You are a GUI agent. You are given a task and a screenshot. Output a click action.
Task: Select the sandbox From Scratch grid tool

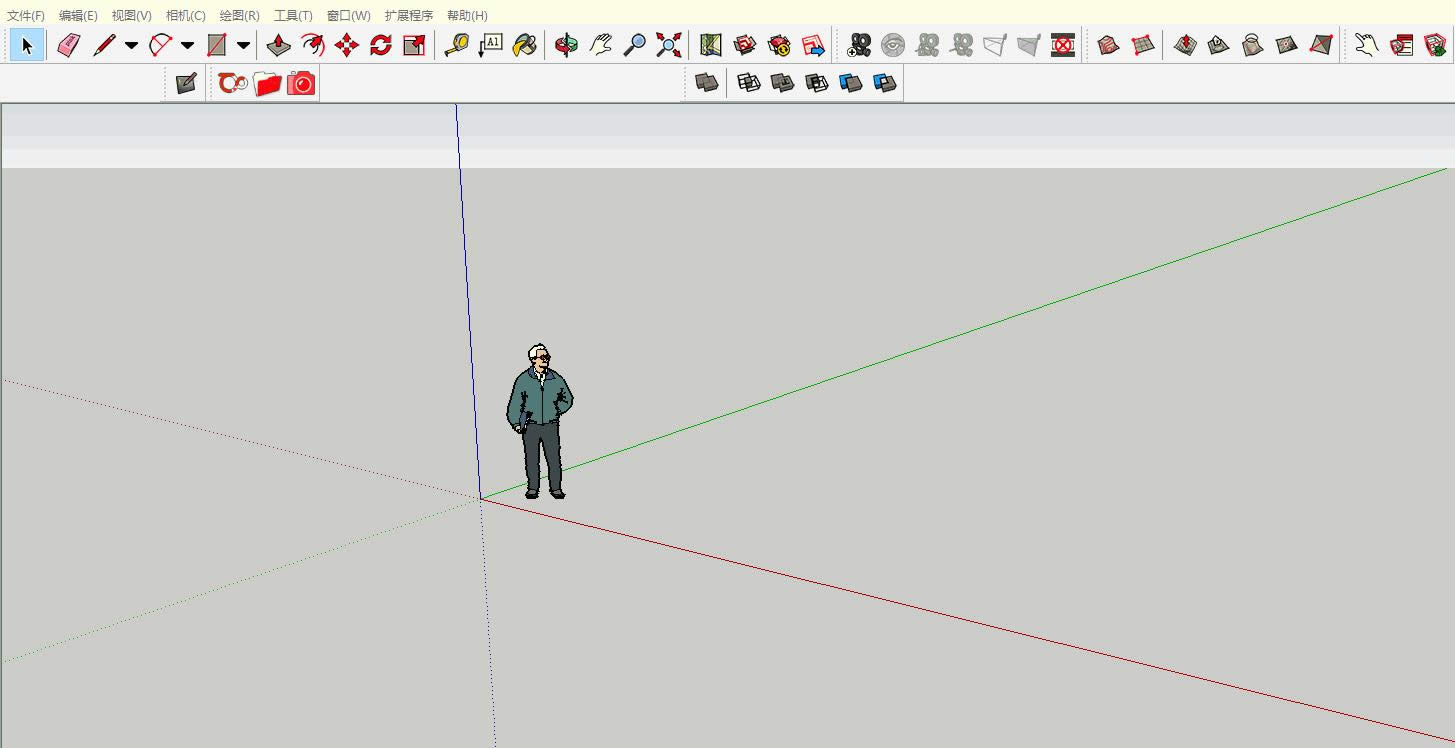[1143, 45]
